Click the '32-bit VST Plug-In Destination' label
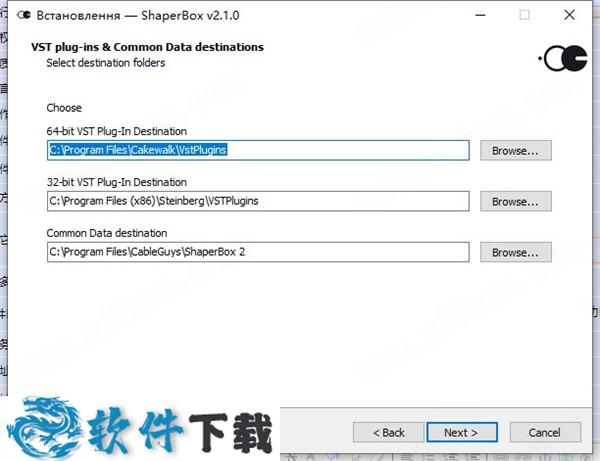Viewport: 600px width, 461px height. [x=117, y=182]
